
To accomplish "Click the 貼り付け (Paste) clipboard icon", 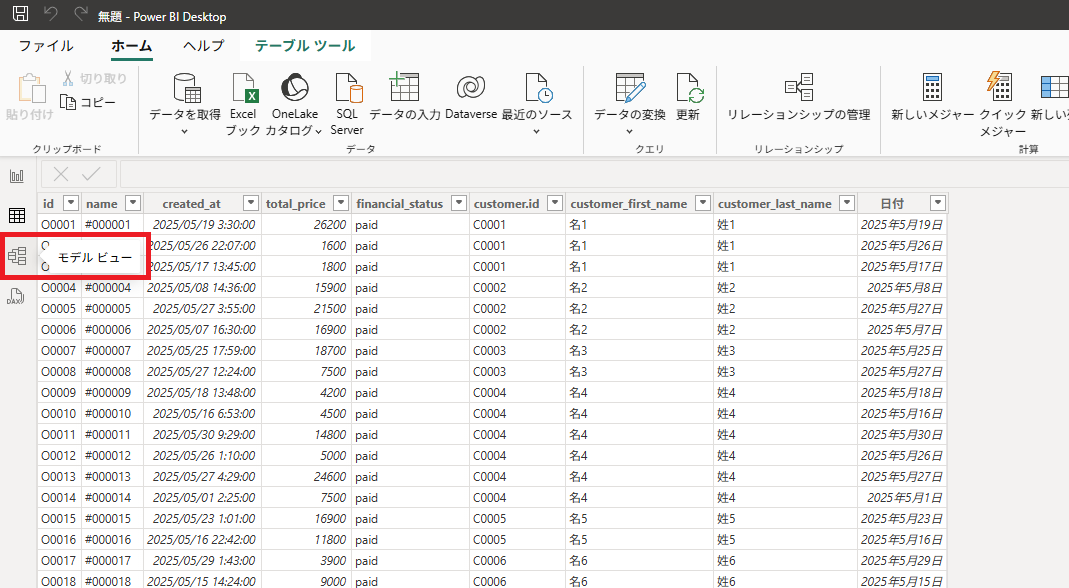I will click(x=30, y=89).
